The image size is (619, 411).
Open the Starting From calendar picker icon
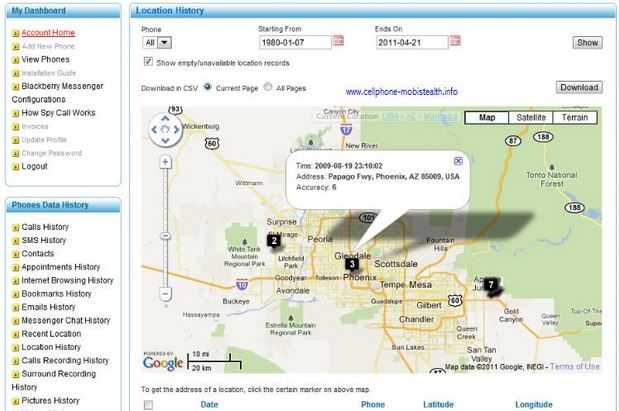338,40
